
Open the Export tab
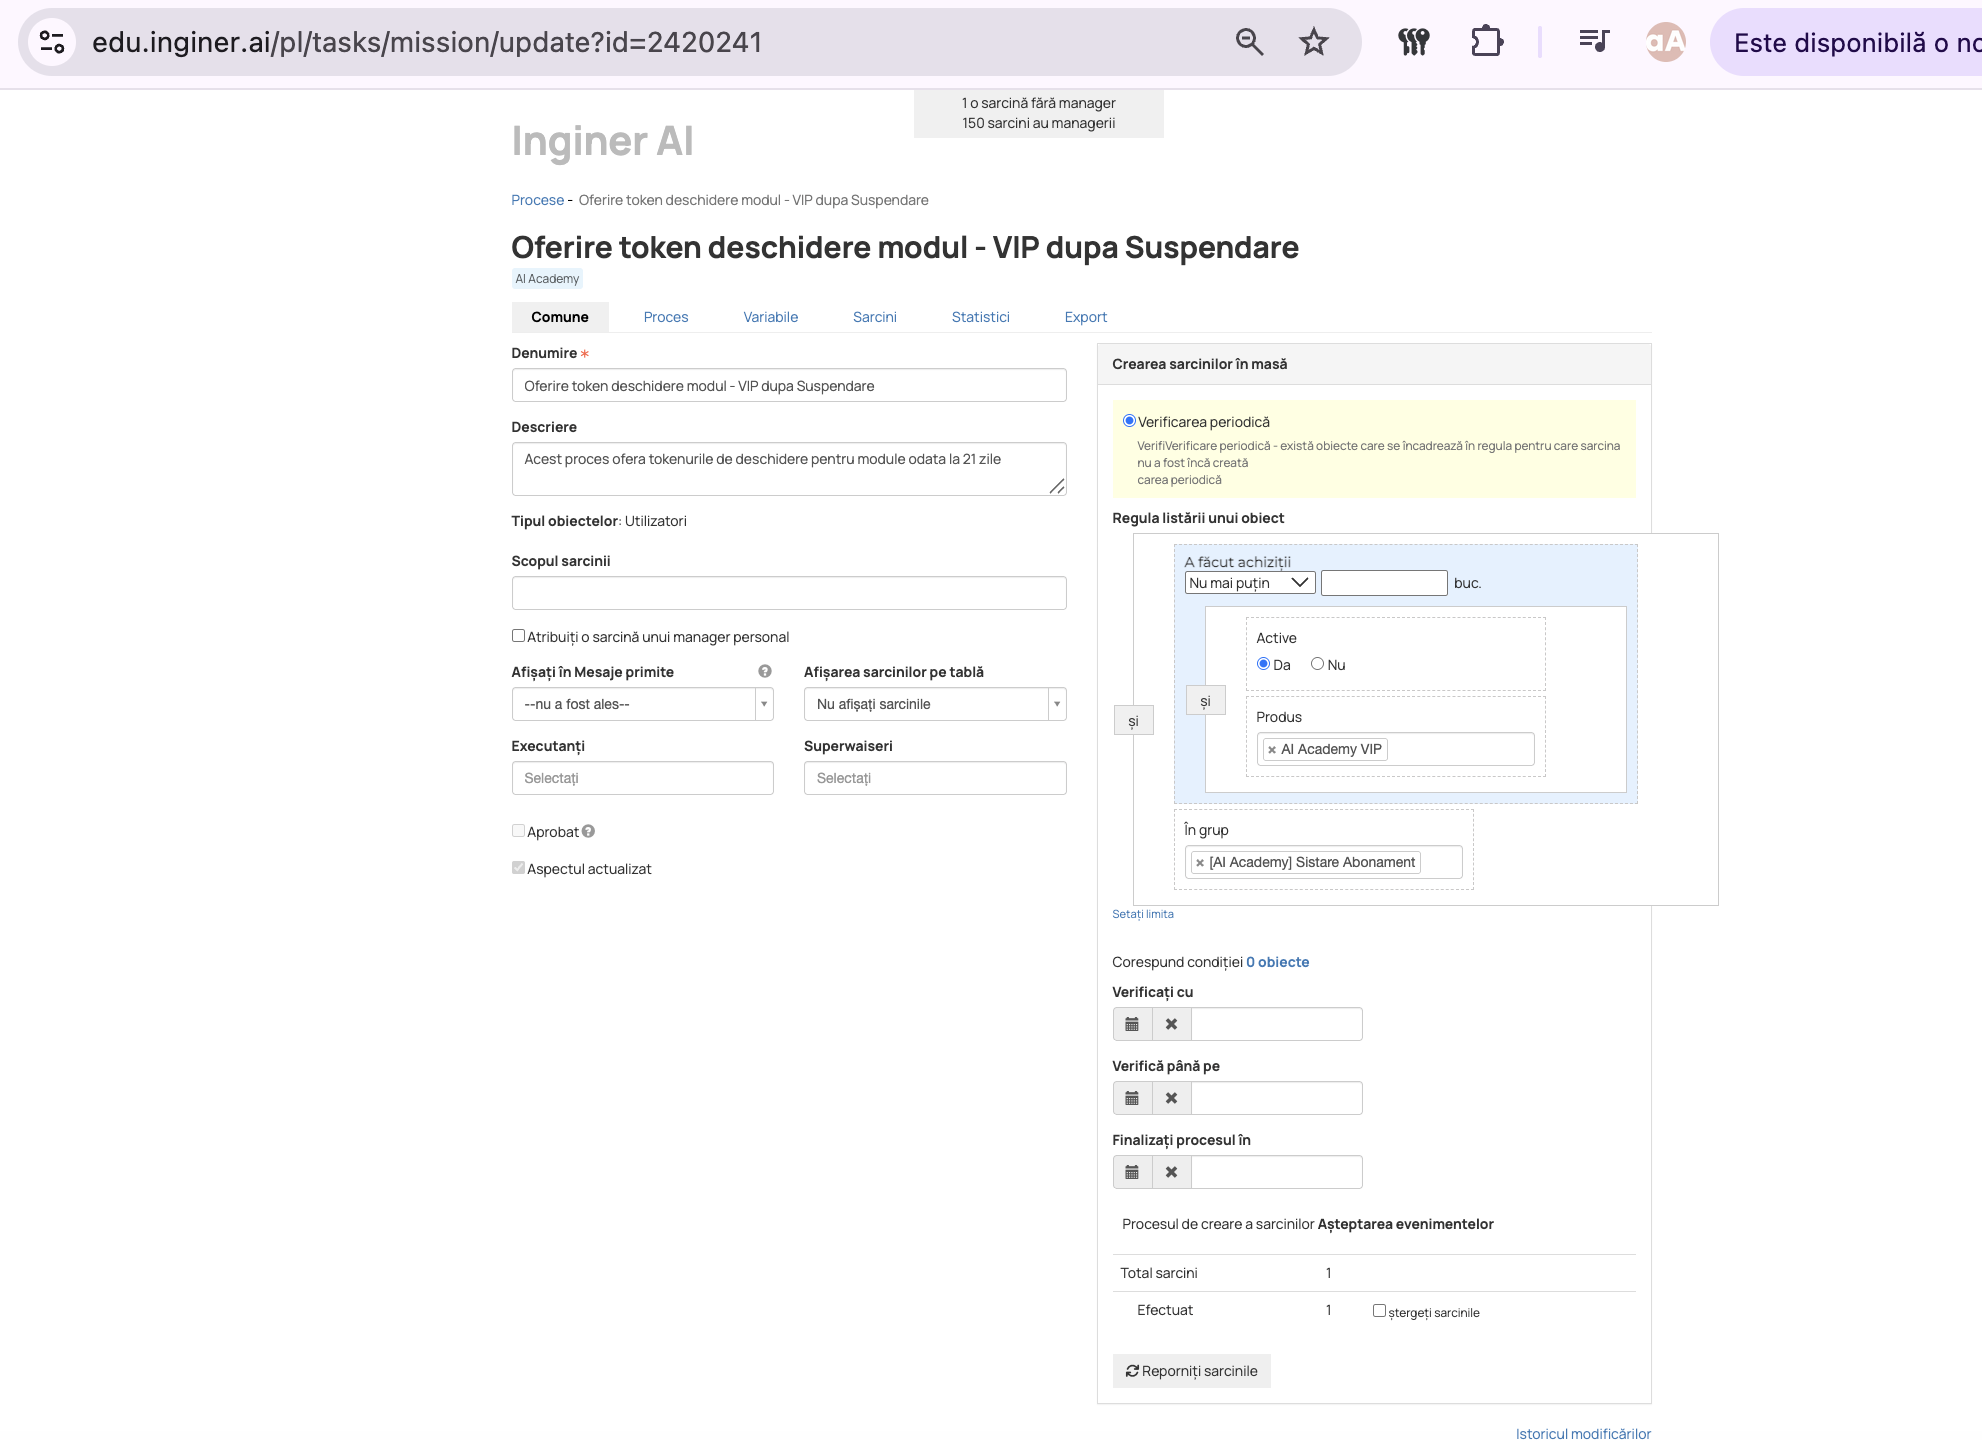coord(1086,317)
